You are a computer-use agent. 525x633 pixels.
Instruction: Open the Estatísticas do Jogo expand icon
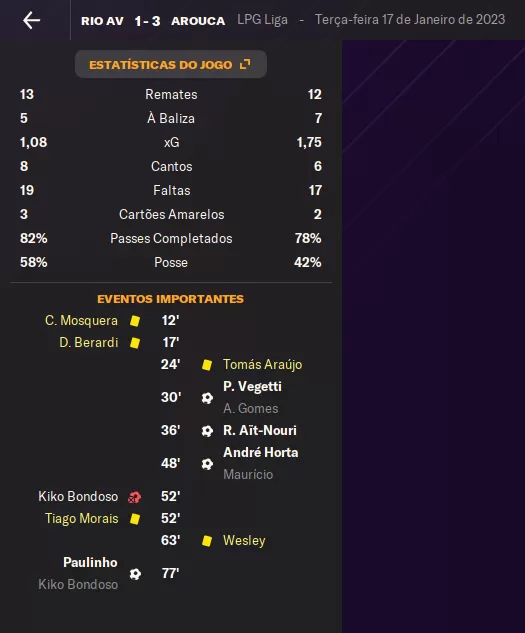(245, 64)
